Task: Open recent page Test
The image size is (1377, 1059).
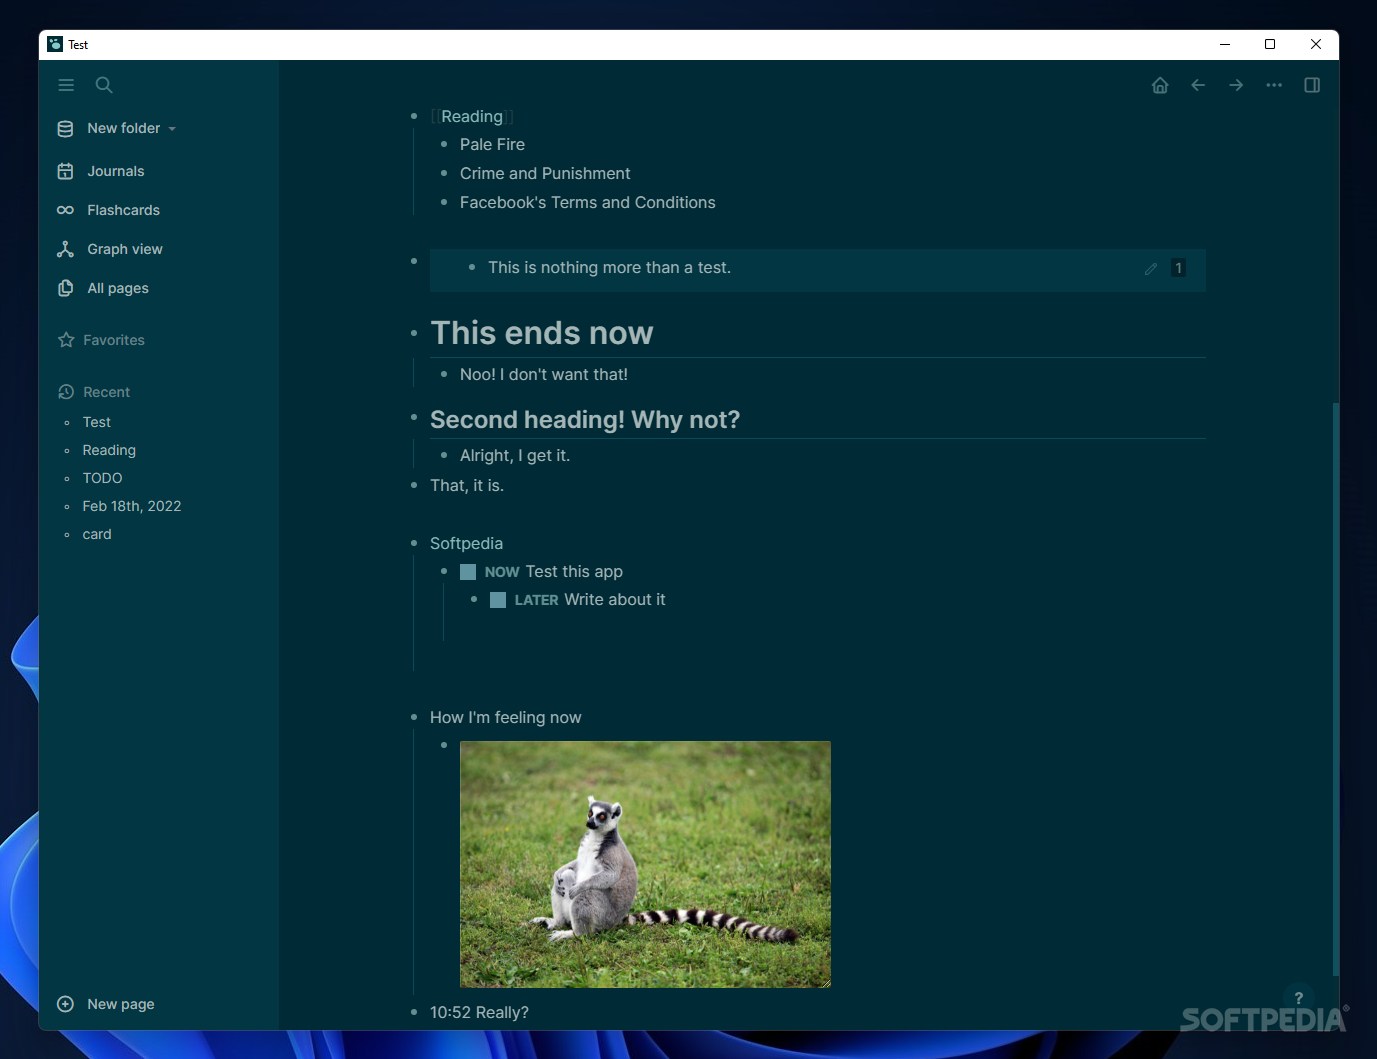Action: pos(97,422)
